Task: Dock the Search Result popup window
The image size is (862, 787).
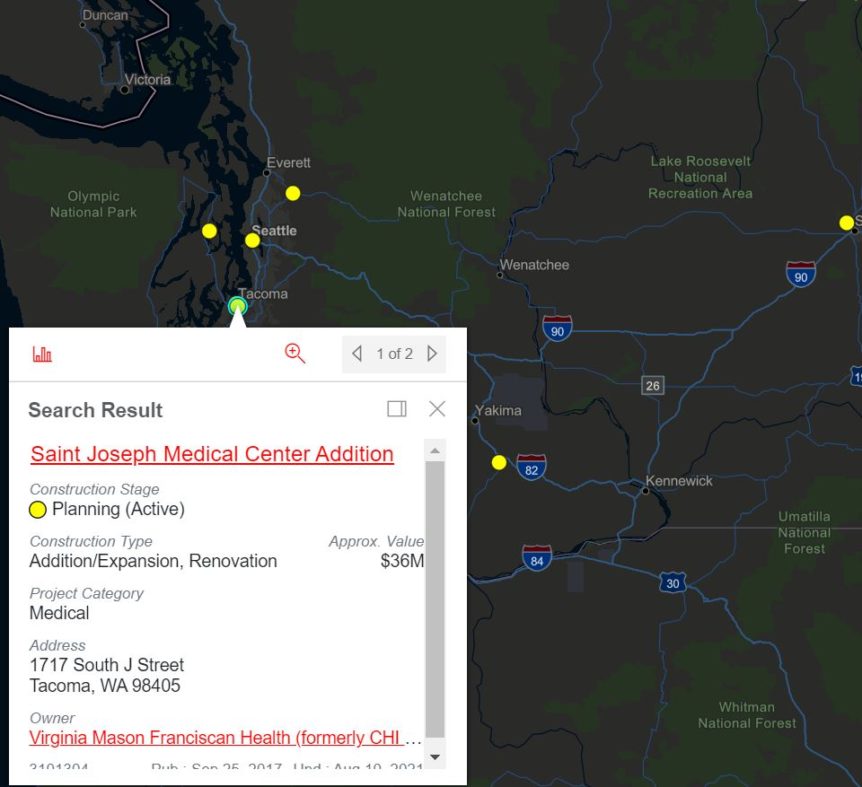Action: pos(397,408)
